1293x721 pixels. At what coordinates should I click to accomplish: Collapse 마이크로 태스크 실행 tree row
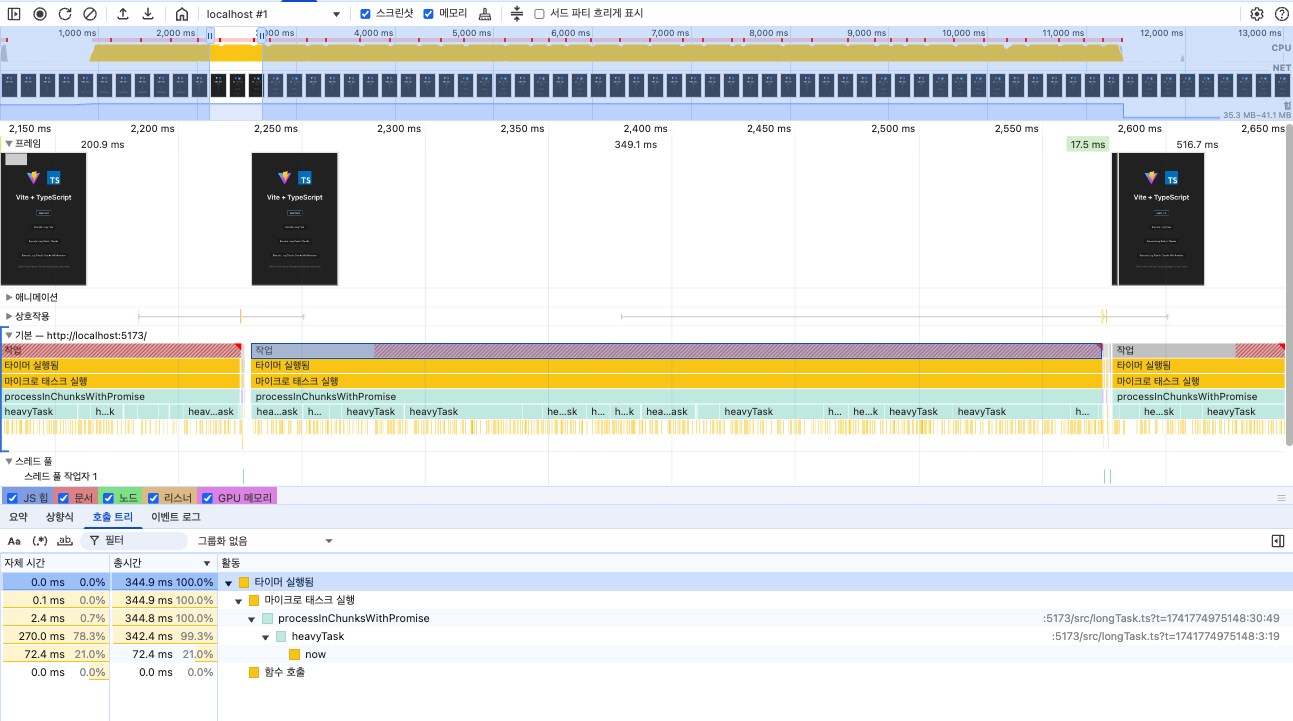pos(239,600)
